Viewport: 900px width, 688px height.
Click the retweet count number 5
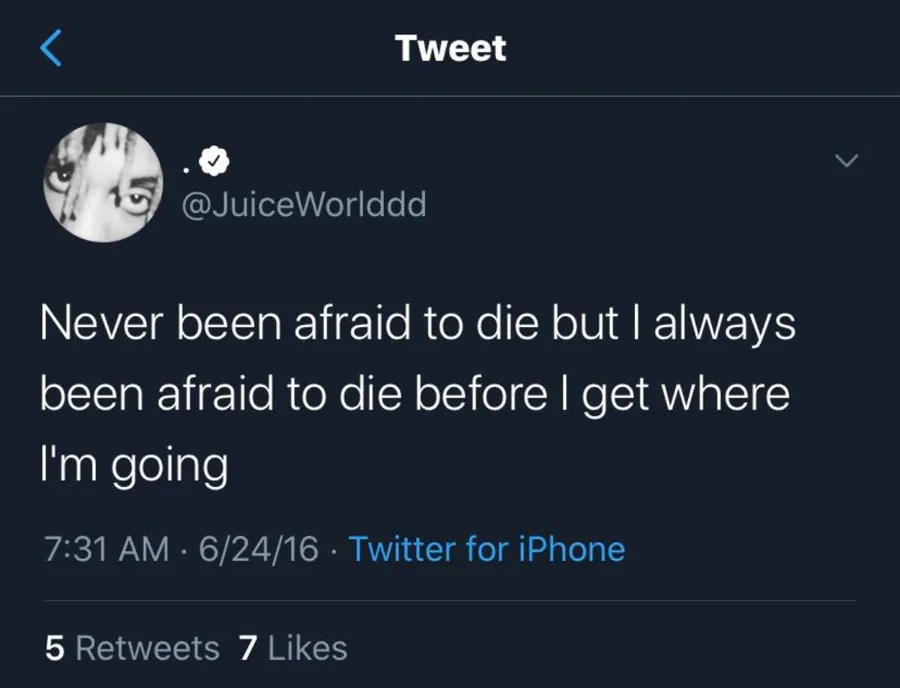55,648
